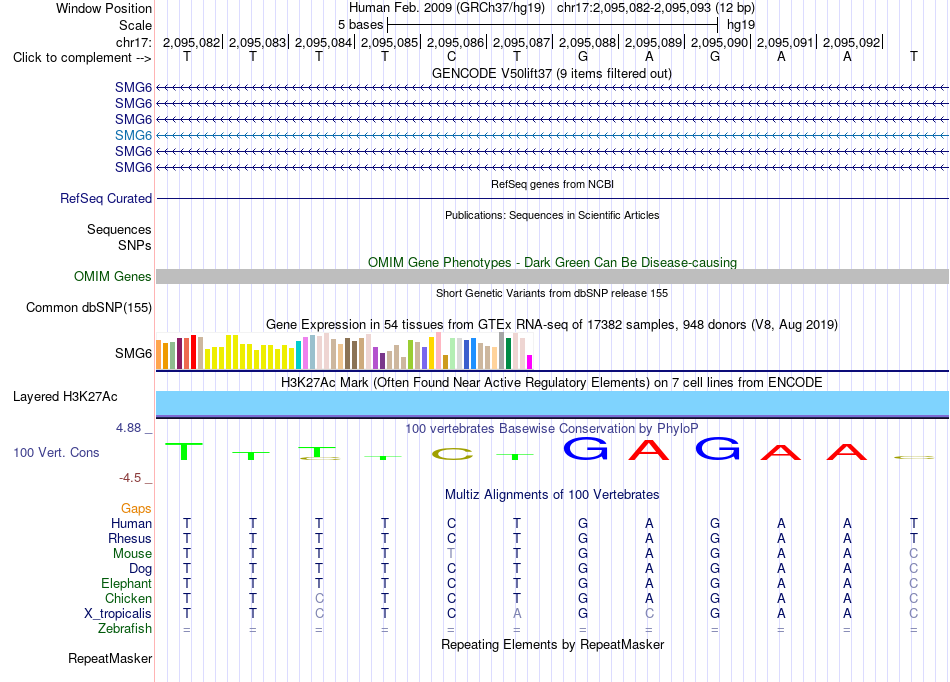Click the -4.5 PhyloP lower scale value
The height and width of the screenshot is (682, 950).
click(x=130, y=478)
